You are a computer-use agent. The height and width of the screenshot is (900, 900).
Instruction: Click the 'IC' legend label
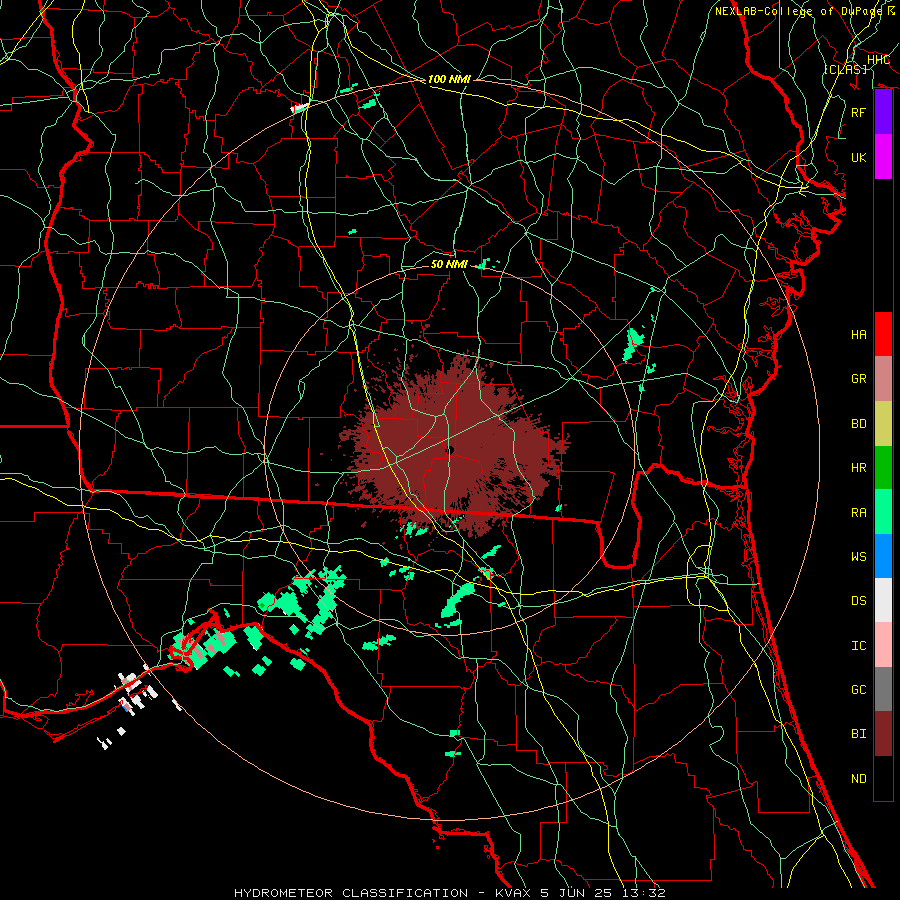coord(858,646)
